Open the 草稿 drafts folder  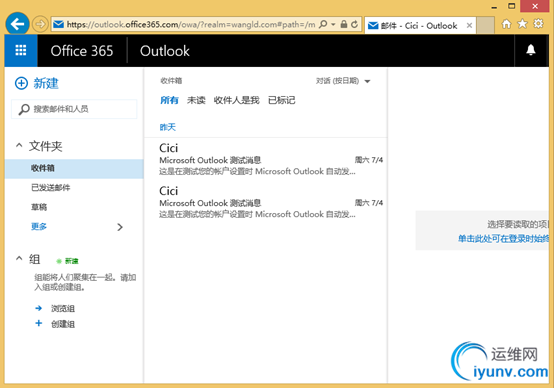tap(39, 207)
